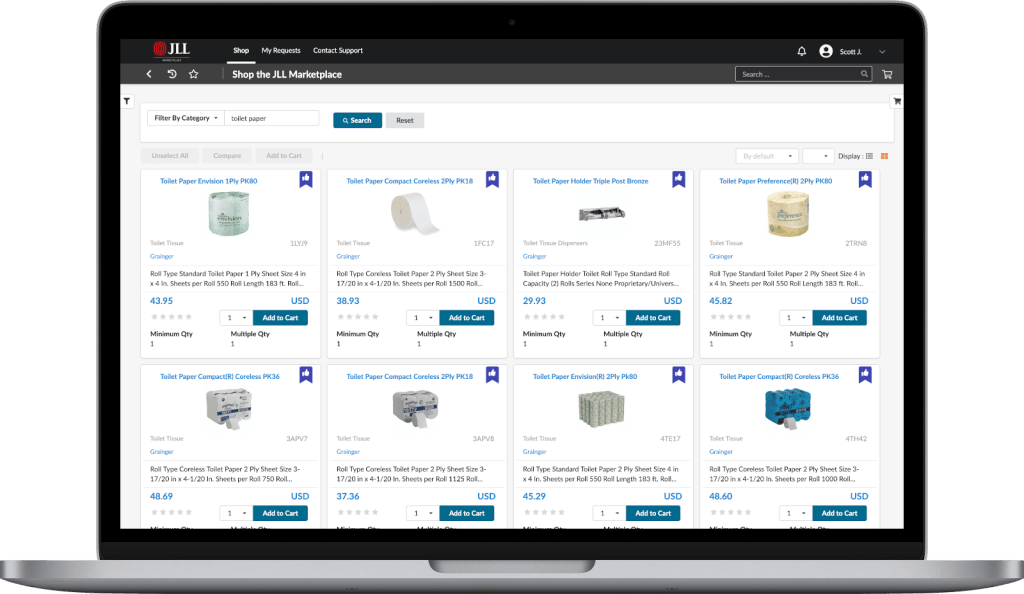Image resolution: width=1024 pixels, height=594 pixels.
Task: Click the Compare button
Action: (227, 156)
